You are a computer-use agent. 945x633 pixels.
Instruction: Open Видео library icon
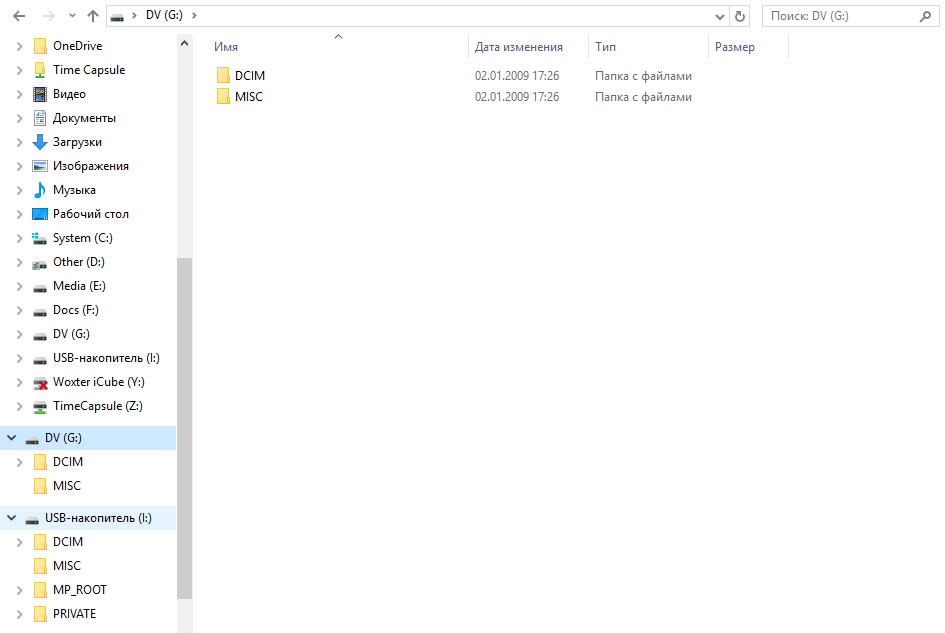40,94
